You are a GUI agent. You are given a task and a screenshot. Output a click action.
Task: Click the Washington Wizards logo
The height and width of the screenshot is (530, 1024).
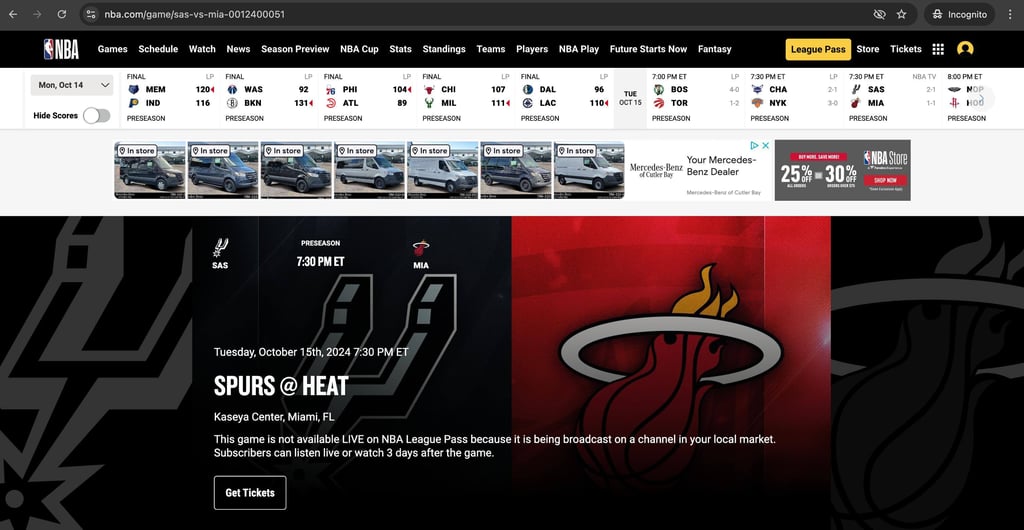[232, 89]
